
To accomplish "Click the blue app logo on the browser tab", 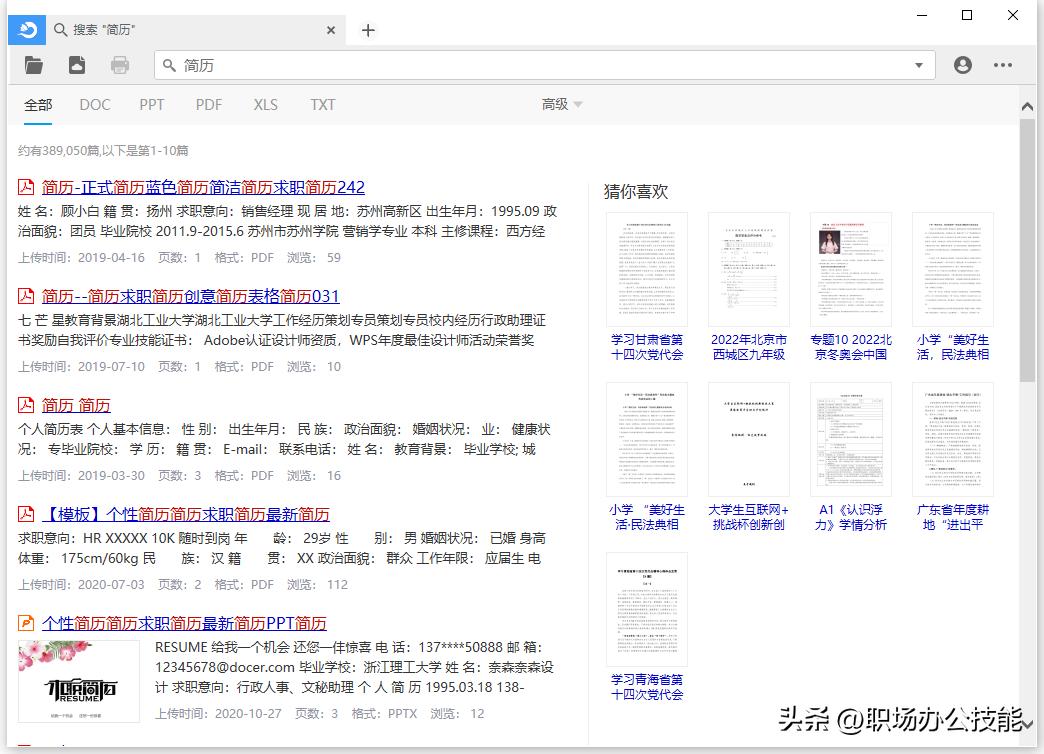I will point(26,30).
